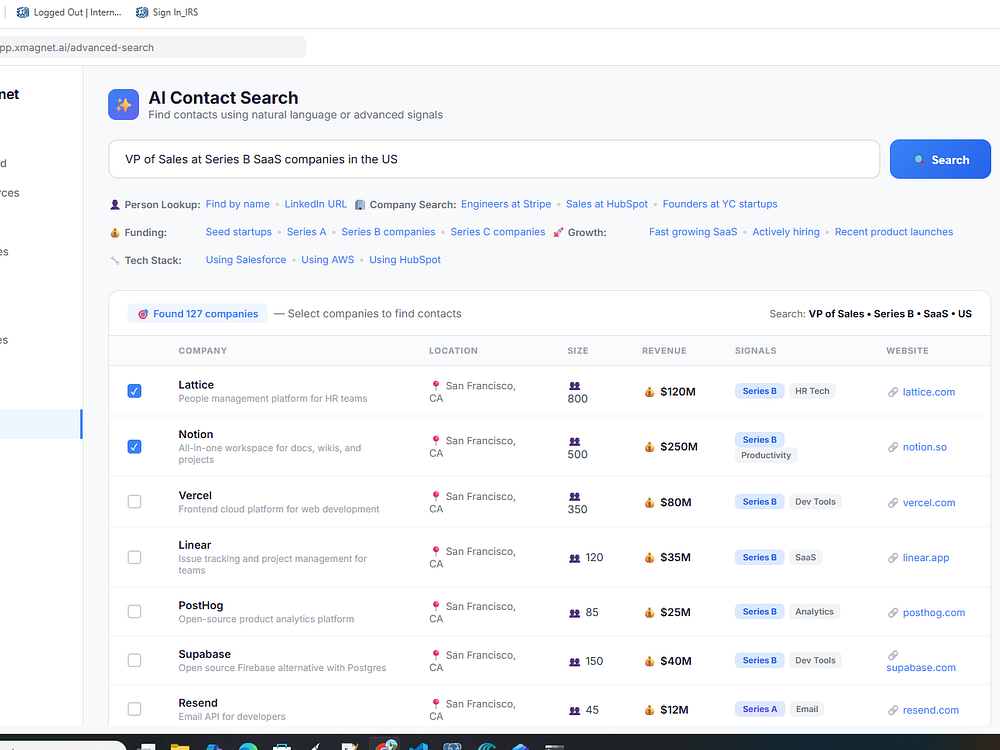Click the link chain icon above supabase.com

[893, 655]
